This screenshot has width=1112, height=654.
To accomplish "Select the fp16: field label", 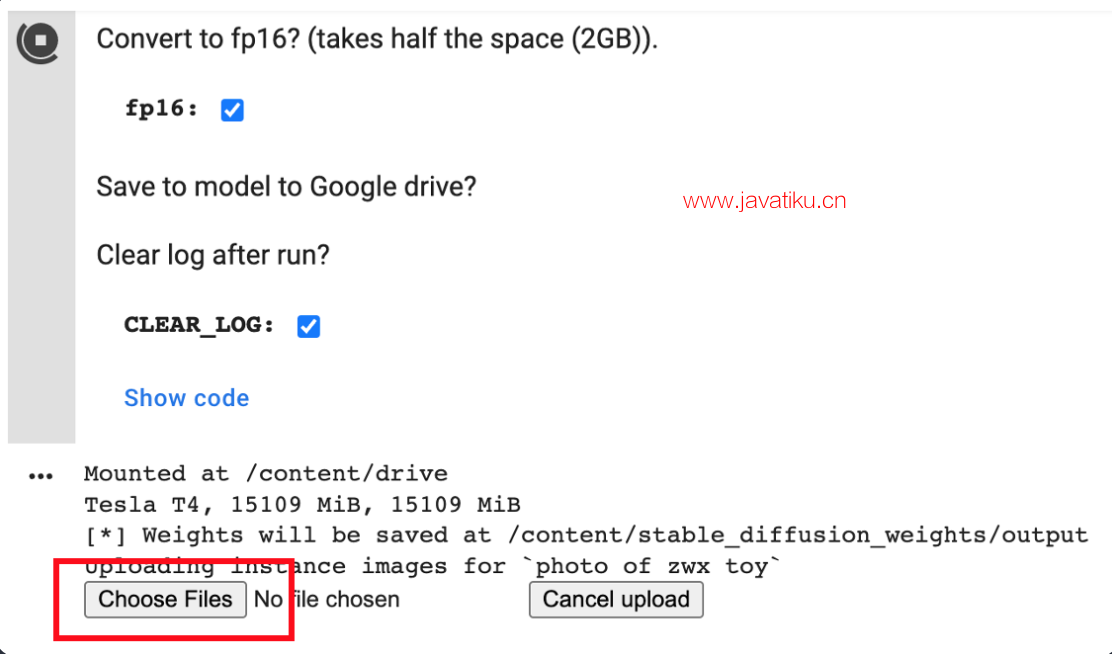I will pos(162,109).
